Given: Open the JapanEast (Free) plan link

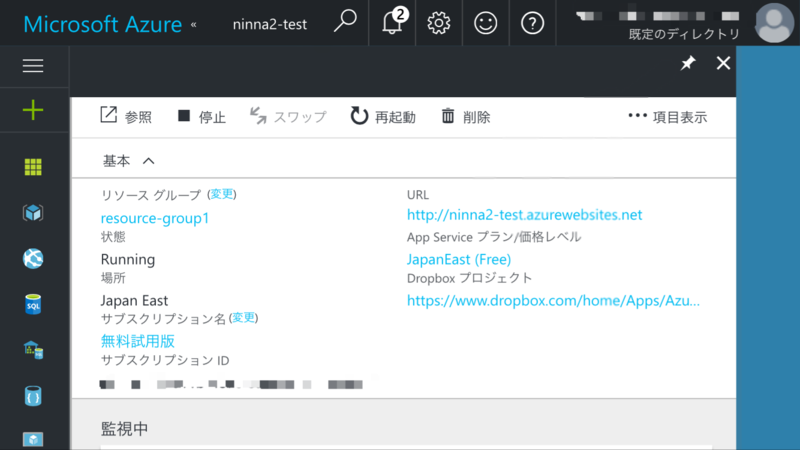Looking at the screenshot, I should coord(459,259).
